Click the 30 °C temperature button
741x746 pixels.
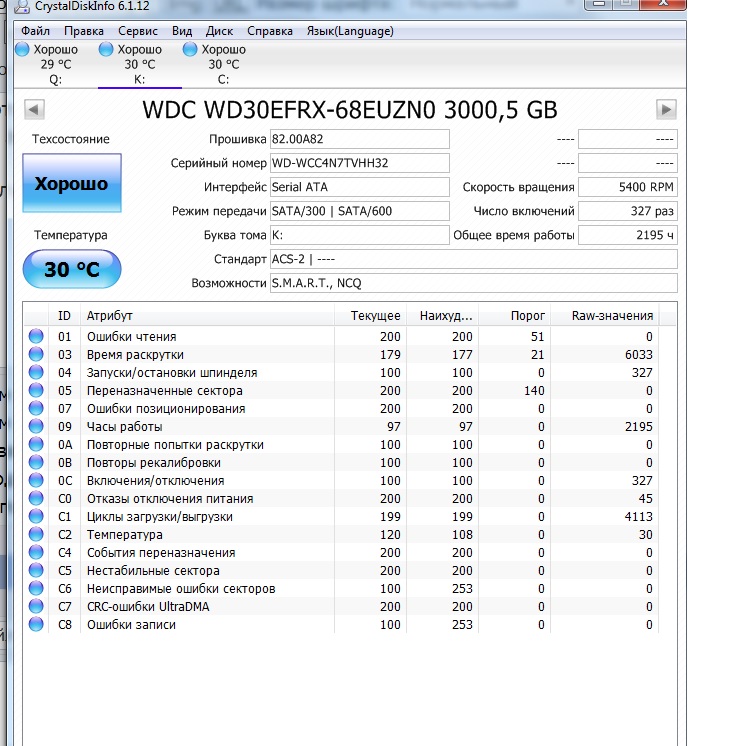click(x=72, y=269)
